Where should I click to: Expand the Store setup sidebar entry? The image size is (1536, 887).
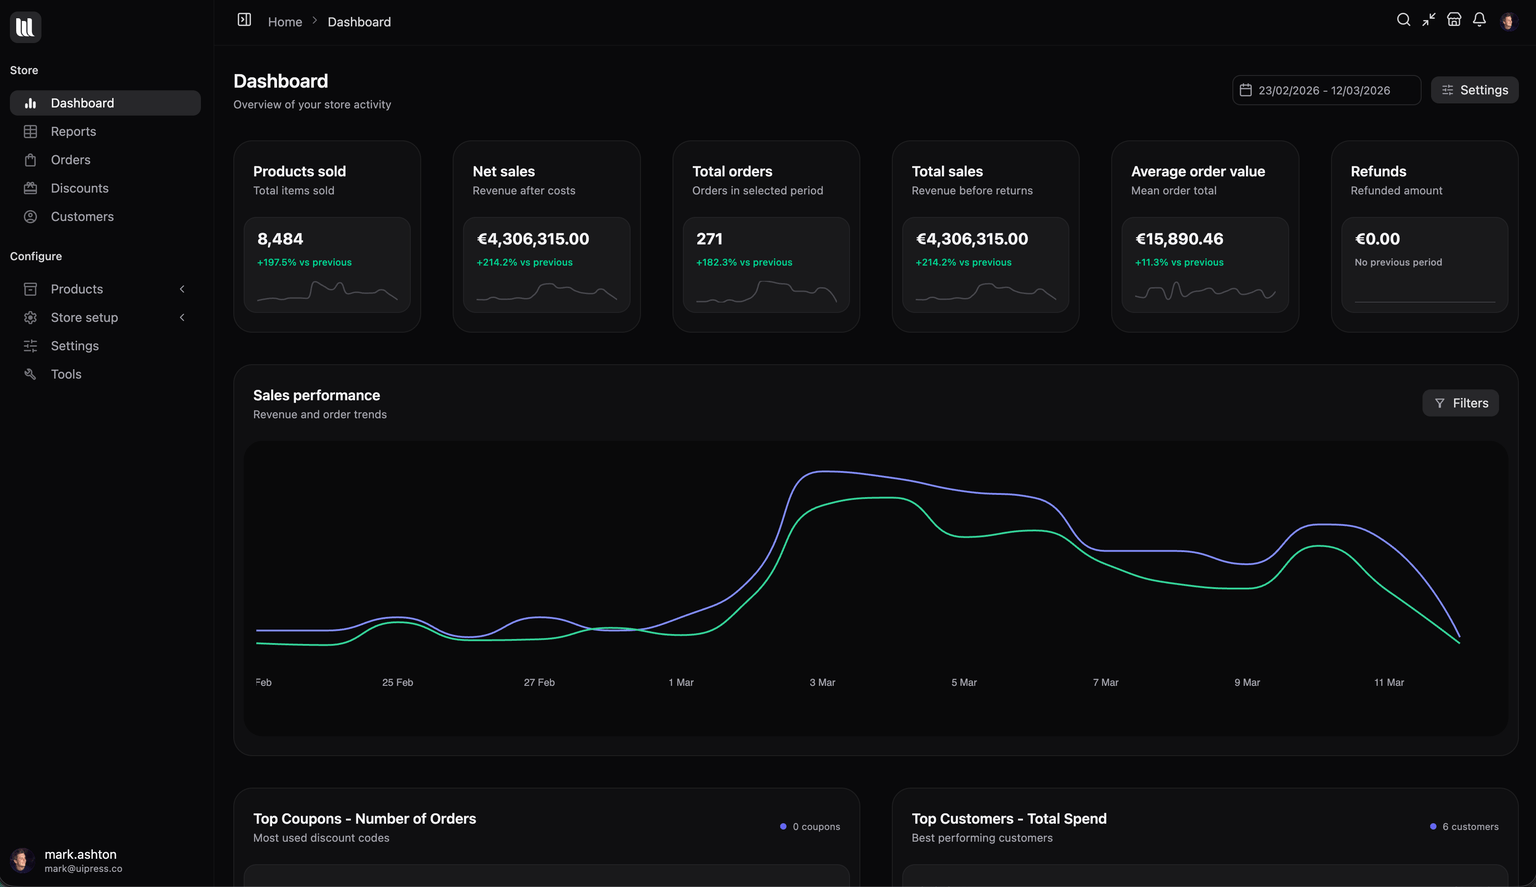click(x=104, y=317)
